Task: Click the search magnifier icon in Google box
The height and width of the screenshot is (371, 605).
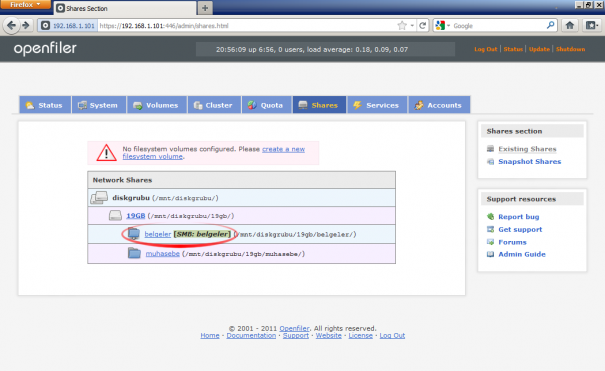Action: point(551,25)
